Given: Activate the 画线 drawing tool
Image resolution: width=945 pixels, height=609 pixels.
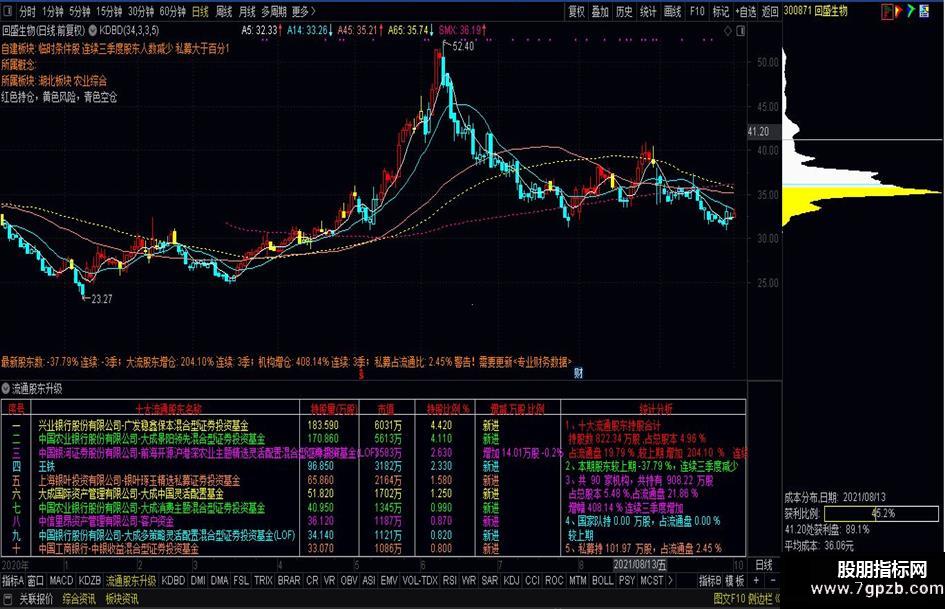Looking at the screenshot, I should [x=673, y=11].
